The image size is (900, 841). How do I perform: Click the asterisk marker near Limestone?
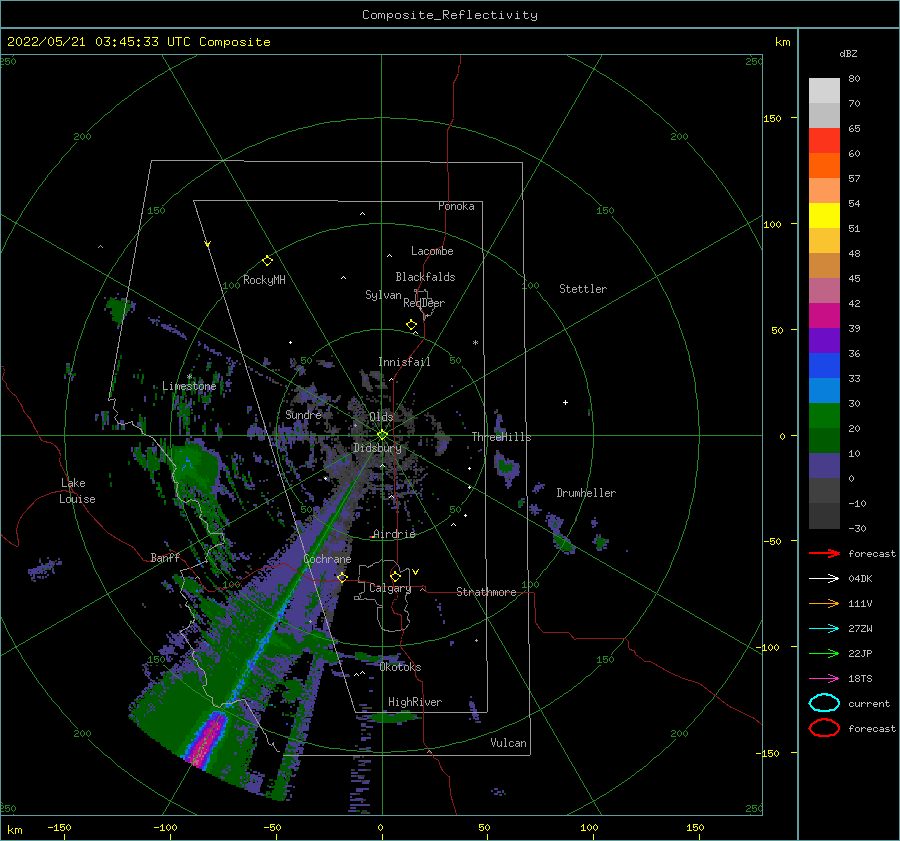[189, 377]
